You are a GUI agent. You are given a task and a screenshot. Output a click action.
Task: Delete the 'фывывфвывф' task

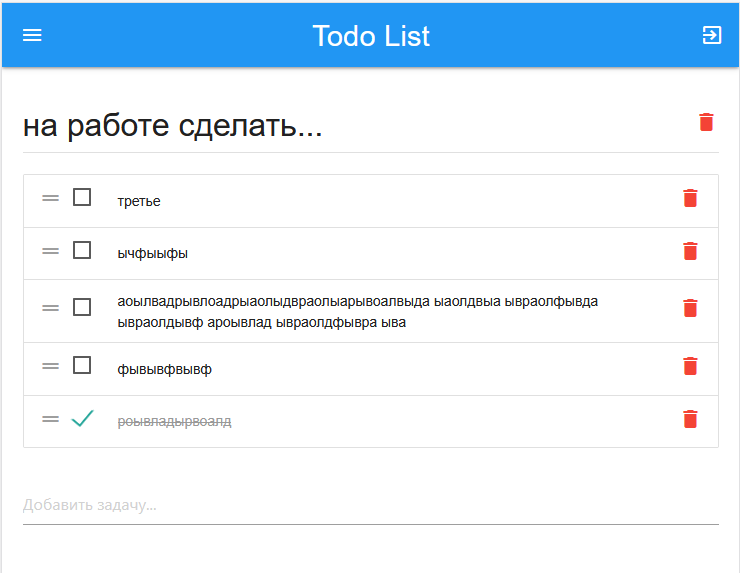pos(689,367)
